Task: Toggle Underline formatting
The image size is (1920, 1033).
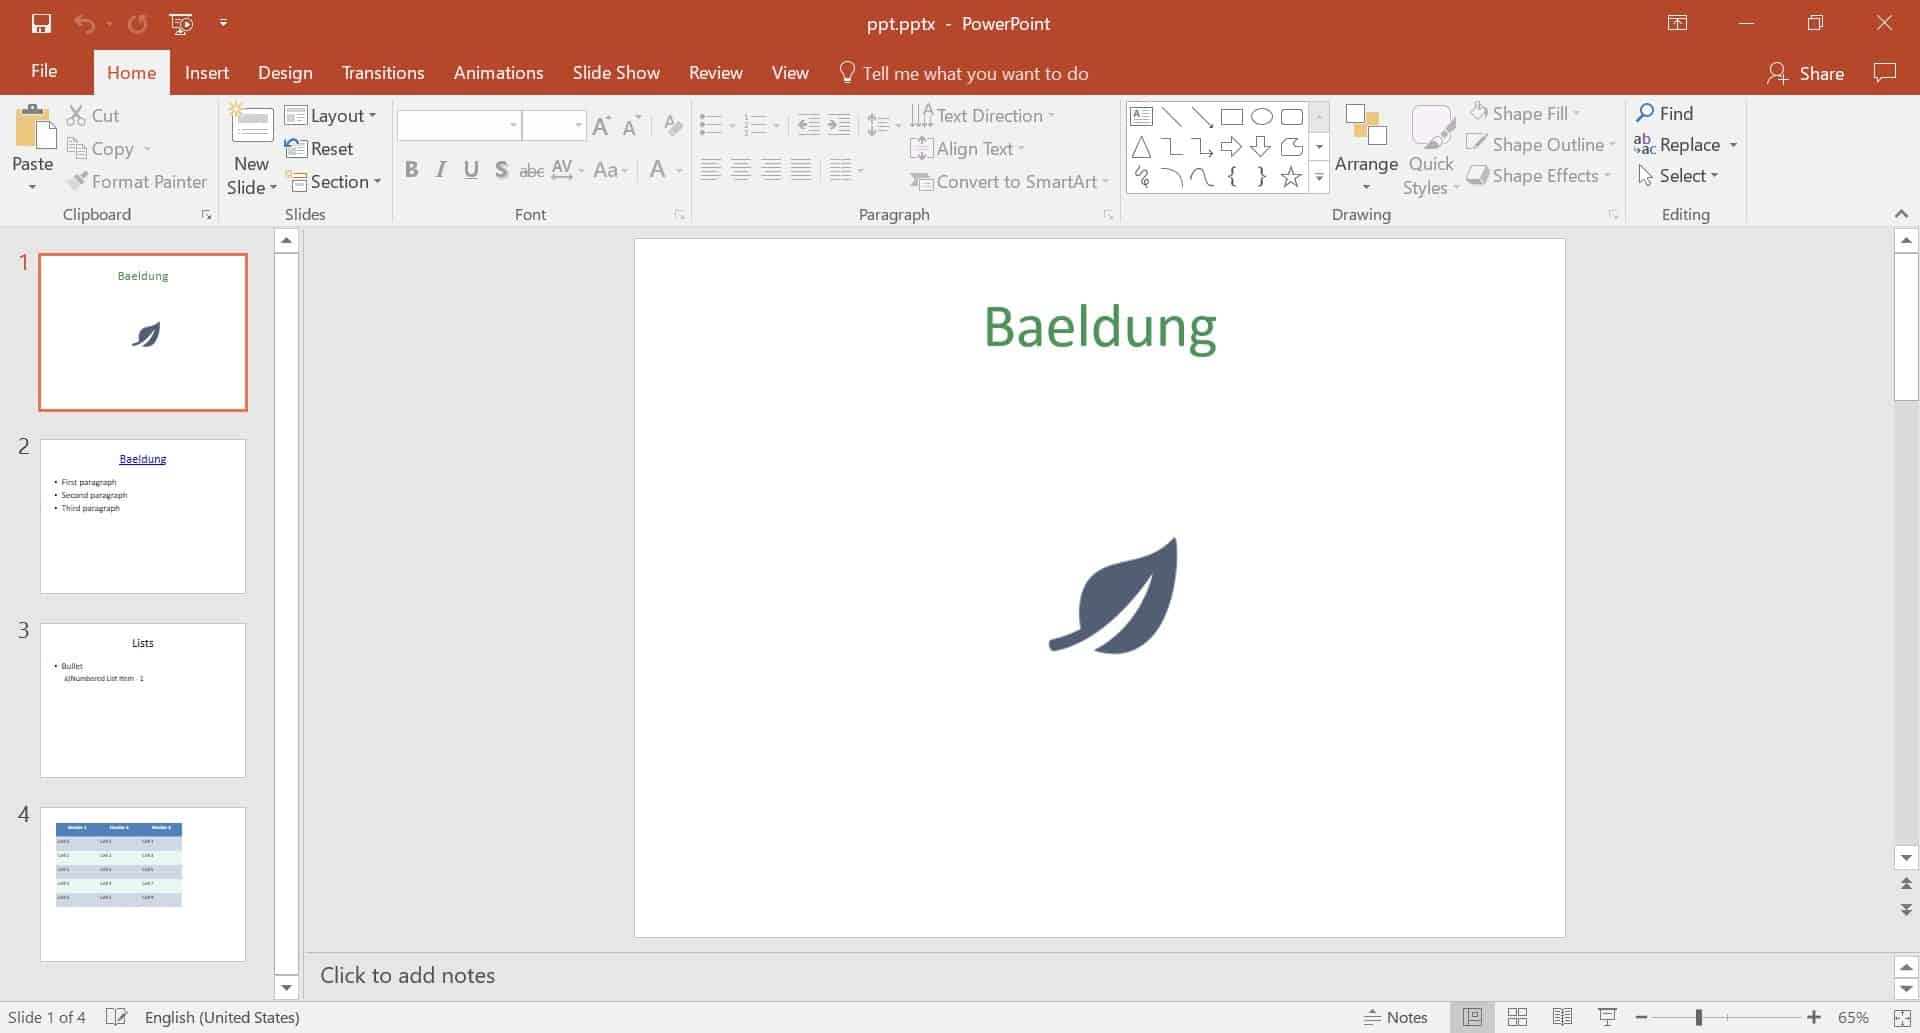Action: [471, 170]
